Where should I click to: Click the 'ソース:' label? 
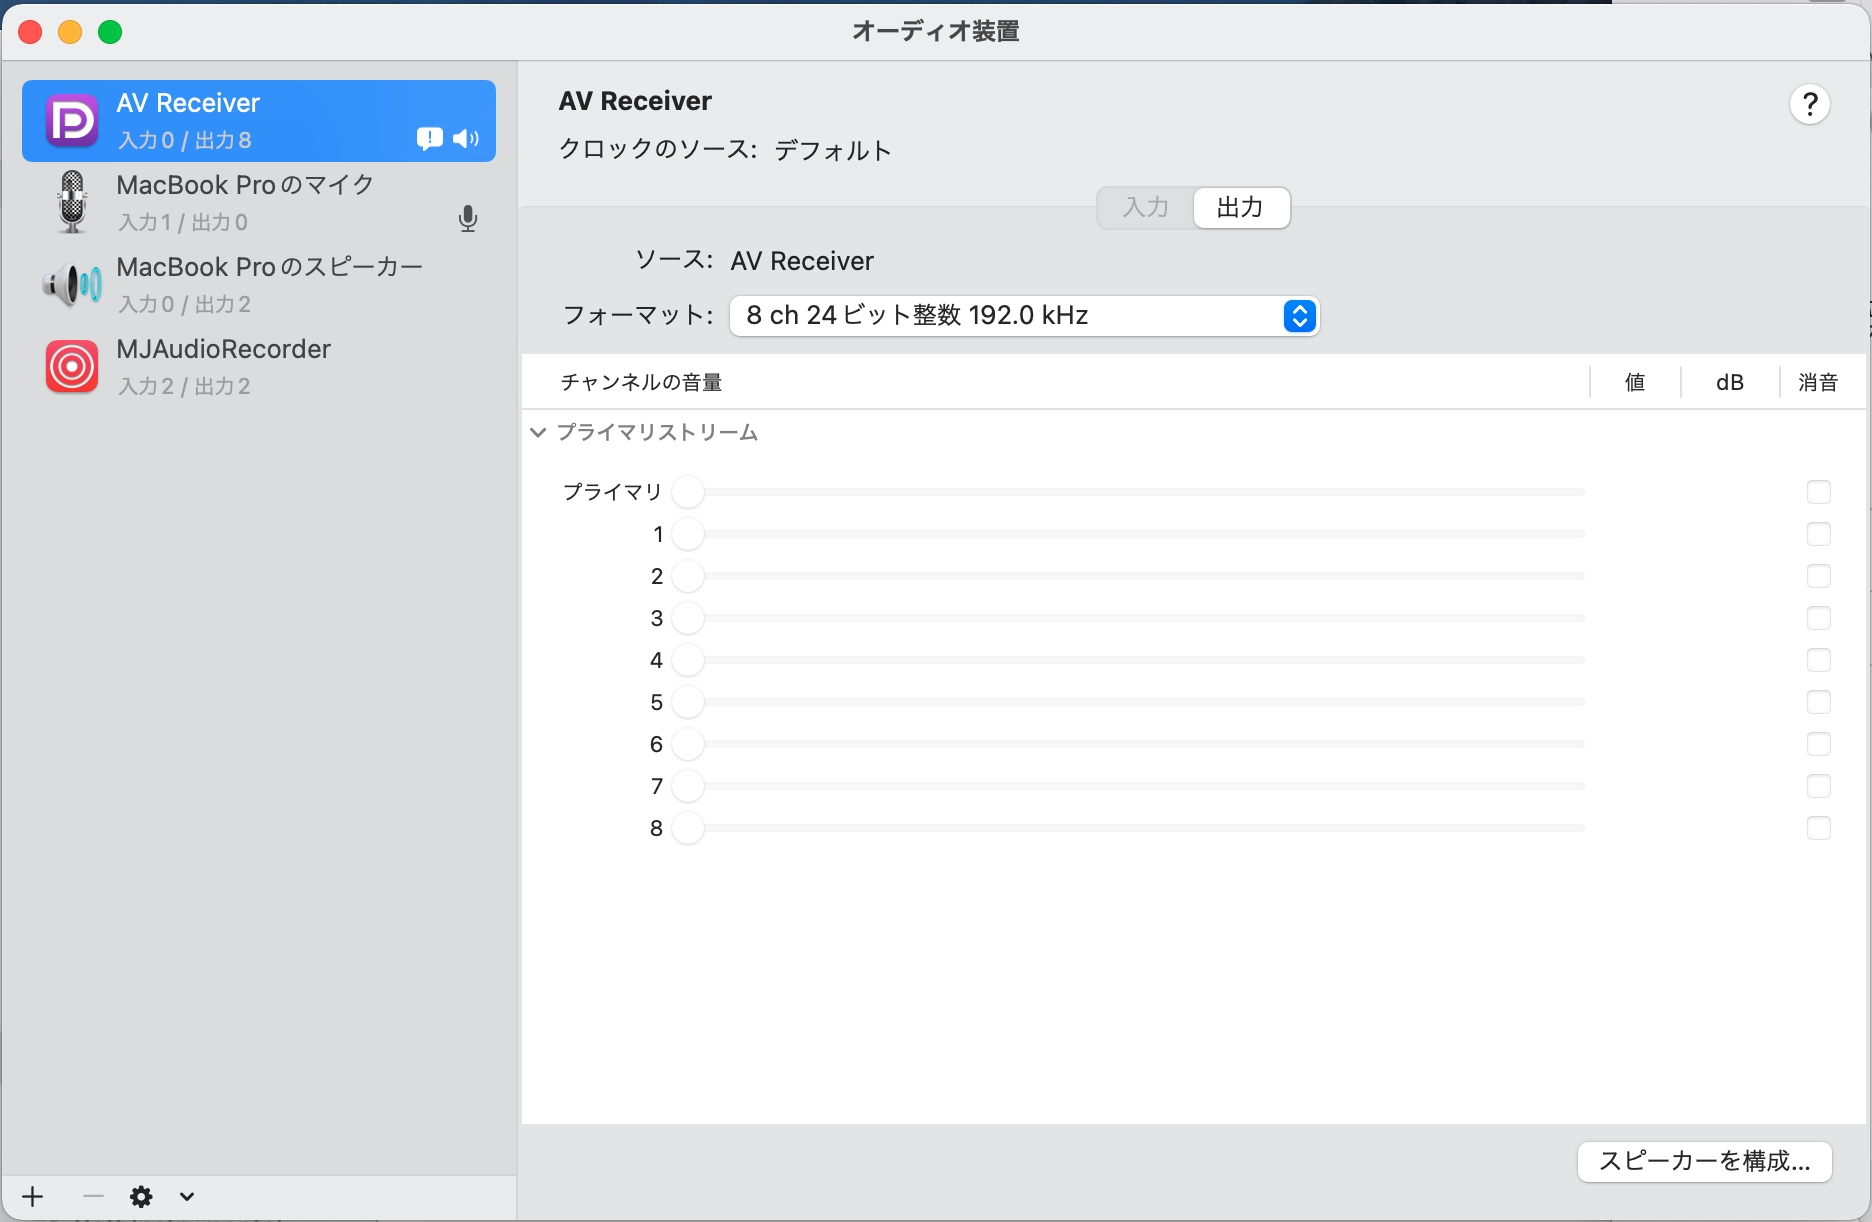674,260
